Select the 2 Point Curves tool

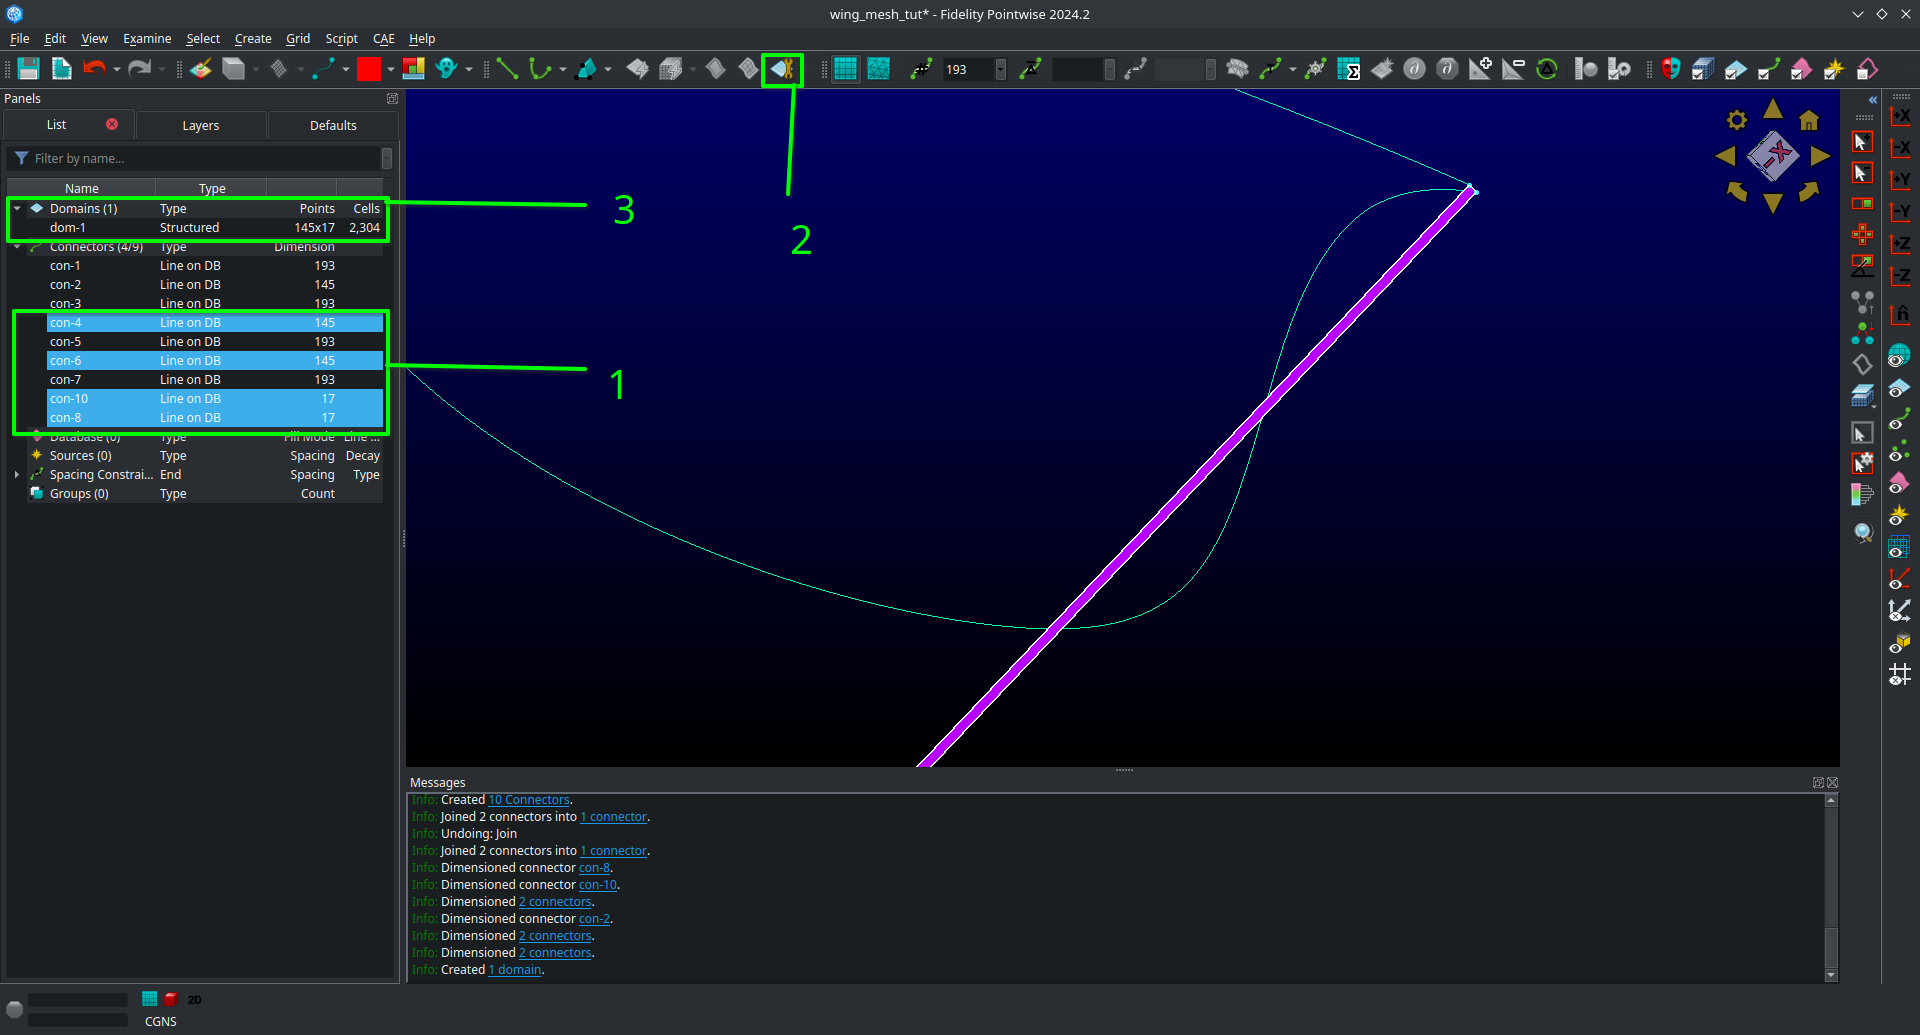click(x=507, y=69)
